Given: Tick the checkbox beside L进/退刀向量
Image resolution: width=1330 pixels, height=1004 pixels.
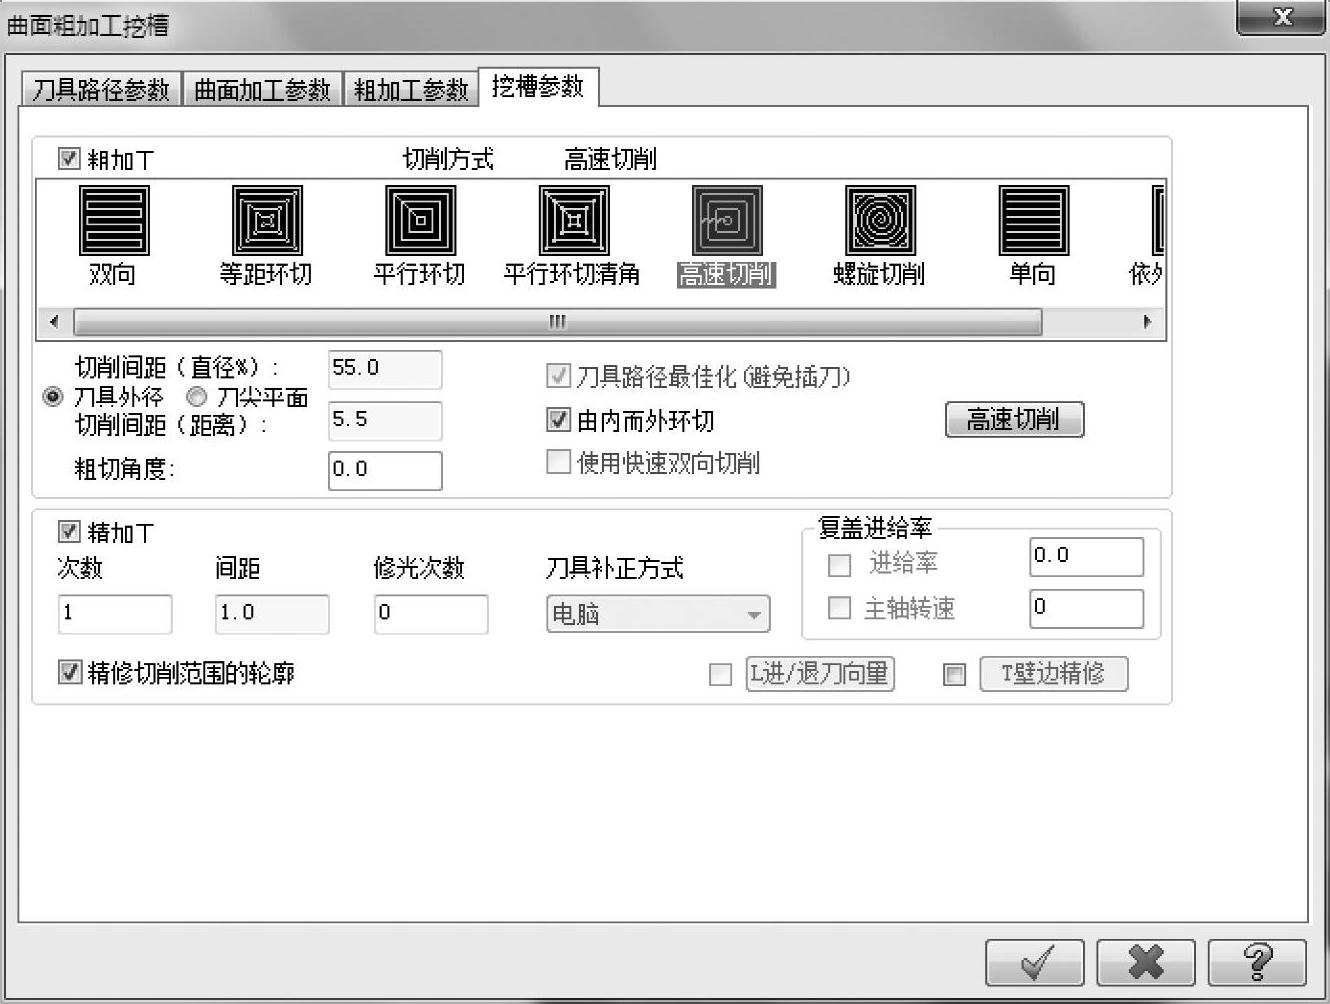Looking at the screenshot, I should pos(720,675).
